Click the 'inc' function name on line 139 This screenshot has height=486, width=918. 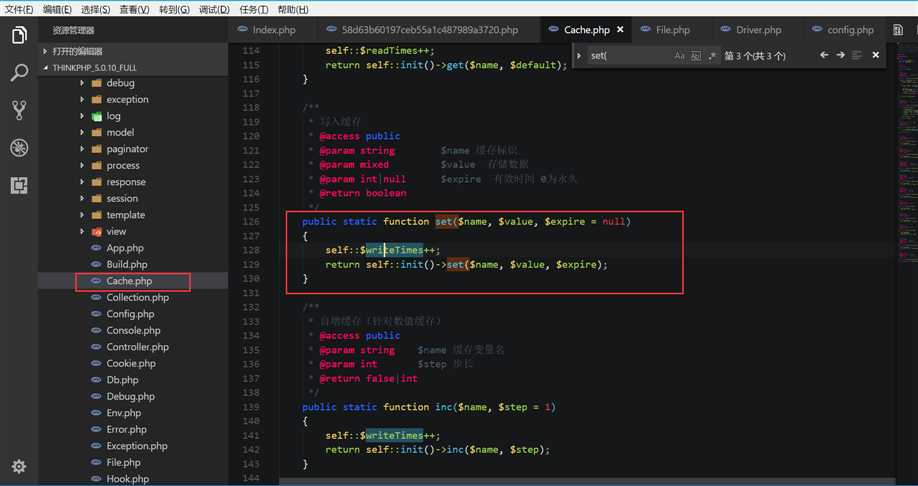click(x=444, y=407)
